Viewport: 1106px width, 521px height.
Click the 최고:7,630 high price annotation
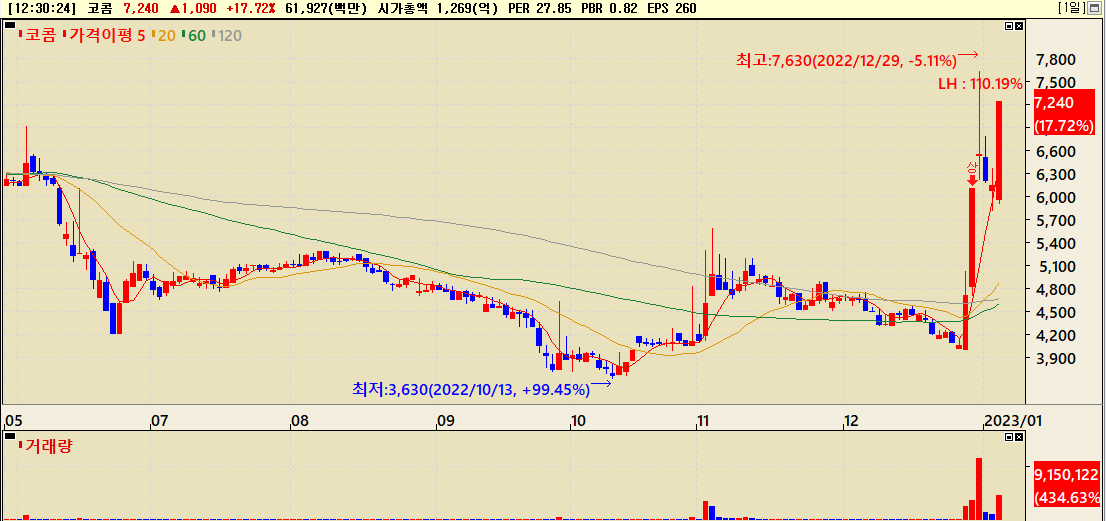pyautogui.click(x=846, y=61)
